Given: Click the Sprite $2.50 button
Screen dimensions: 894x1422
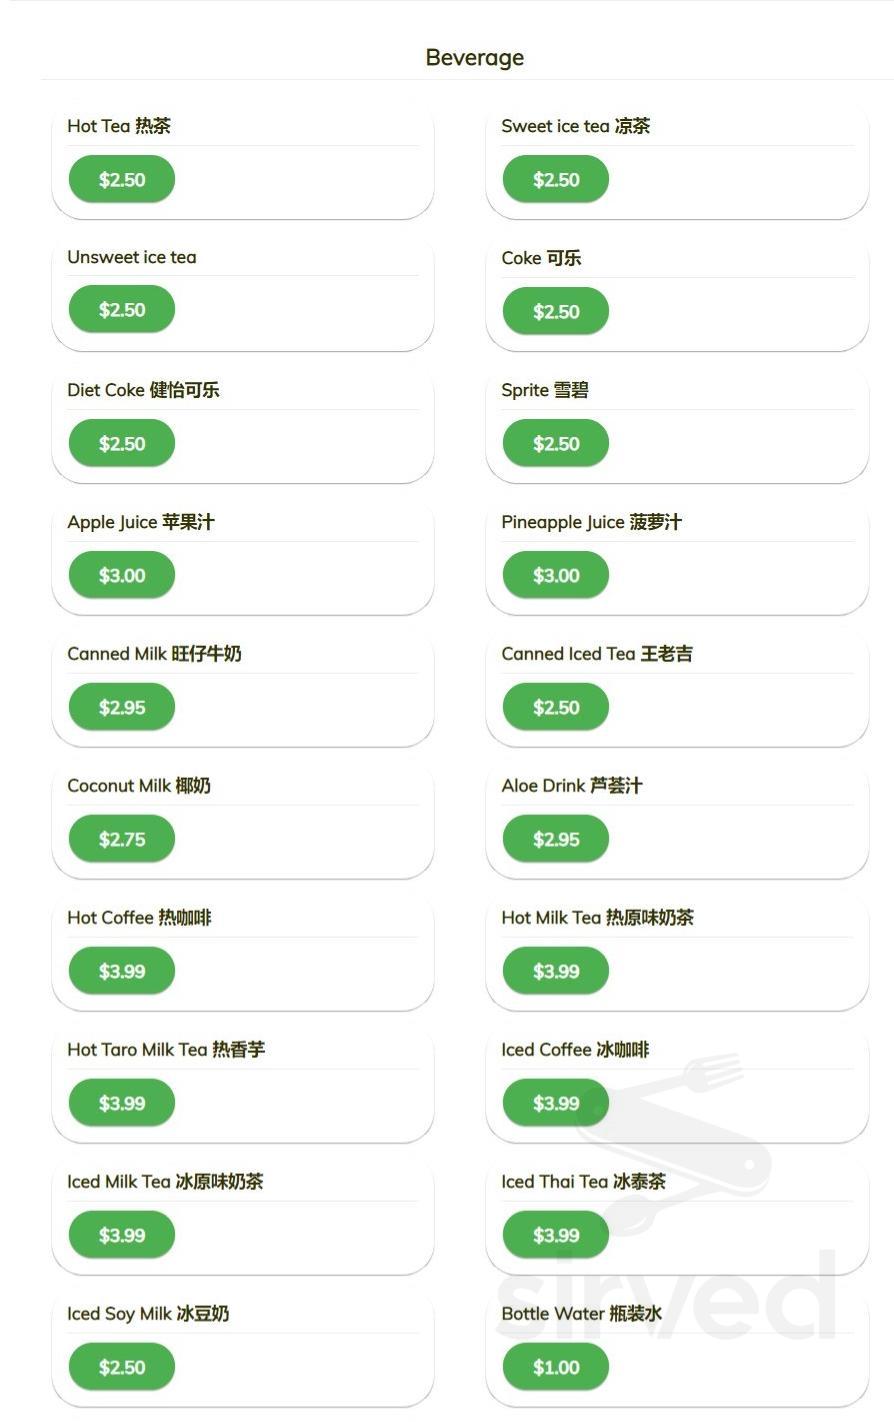Looking at the screenshot, I should coord(556,444).
